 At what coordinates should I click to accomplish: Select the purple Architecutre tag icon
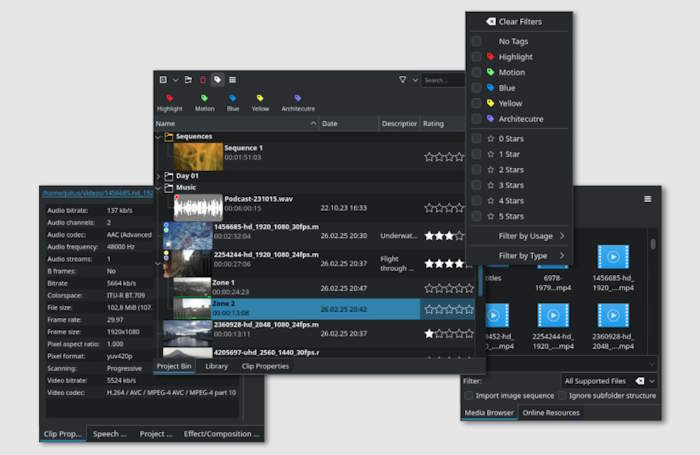(x=298, y=98)
